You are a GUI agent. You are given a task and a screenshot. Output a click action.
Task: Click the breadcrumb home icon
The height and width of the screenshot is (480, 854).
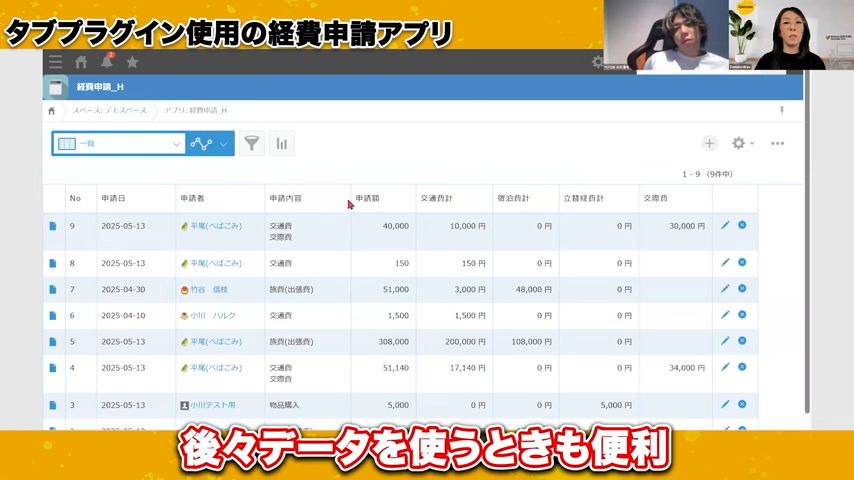(x=52, y=111)
